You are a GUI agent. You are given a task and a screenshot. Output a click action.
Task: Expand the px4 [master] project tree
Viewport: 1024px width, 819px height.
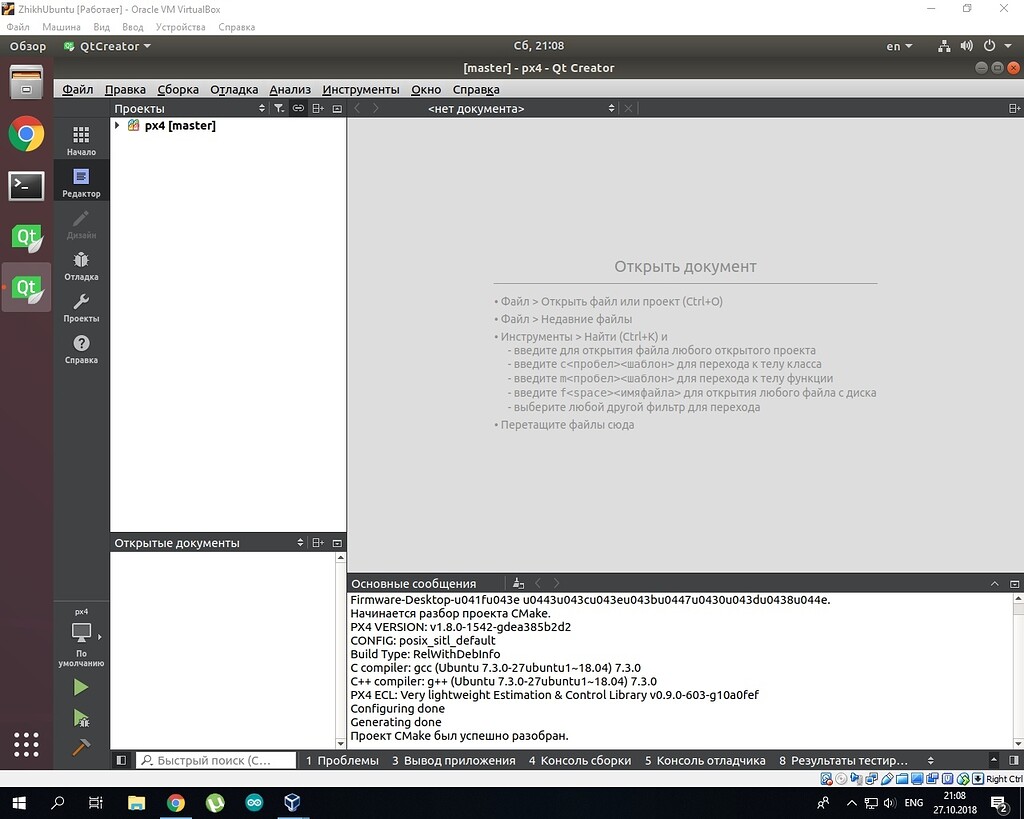(x=117, y=125)
